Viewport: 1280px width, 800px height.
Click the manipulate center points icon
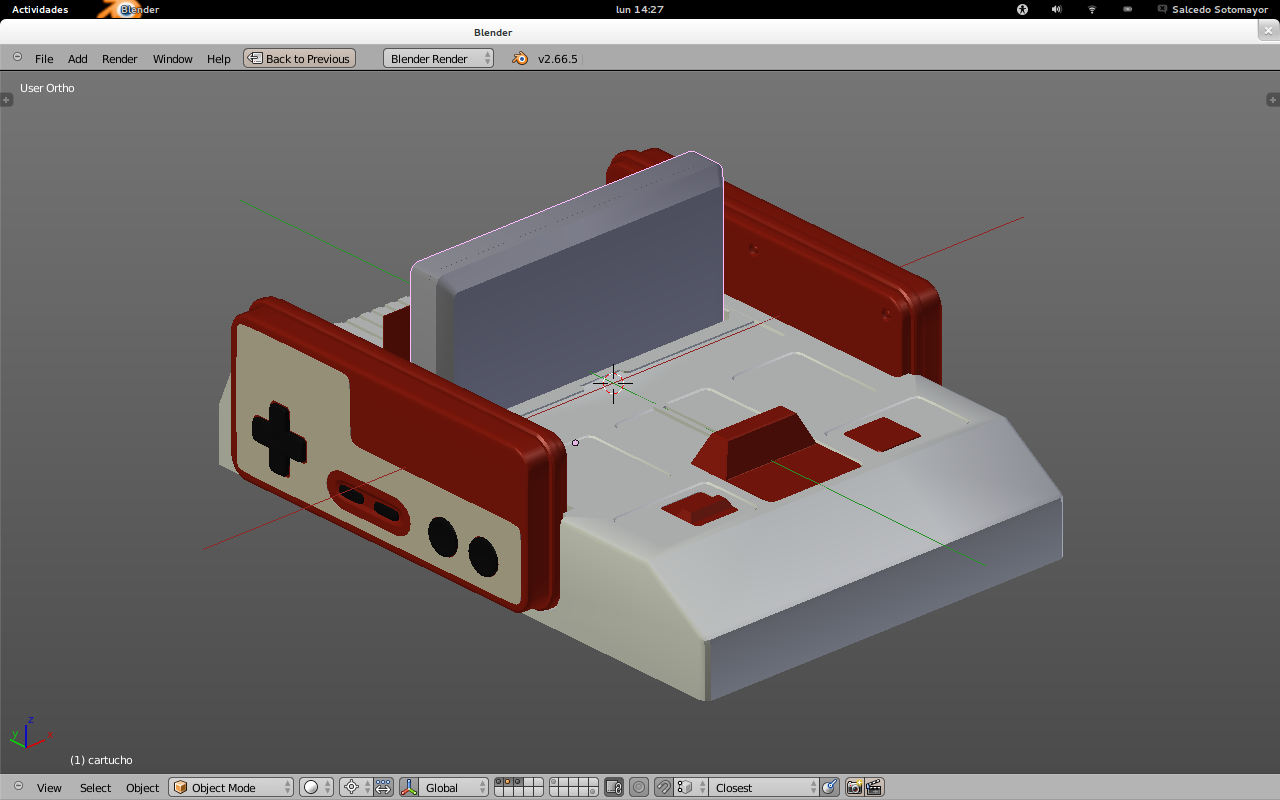coord(383,788)
